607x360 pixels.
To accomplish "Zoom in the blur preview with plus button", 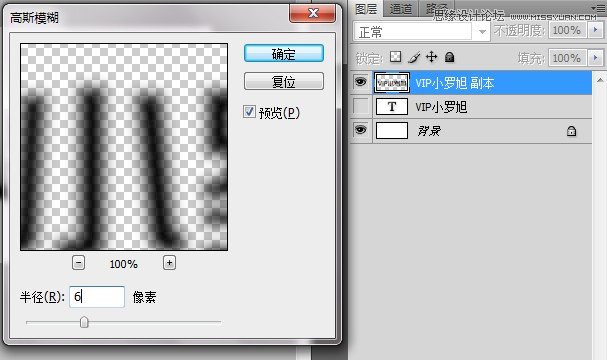I will click(x=169, y=263).
